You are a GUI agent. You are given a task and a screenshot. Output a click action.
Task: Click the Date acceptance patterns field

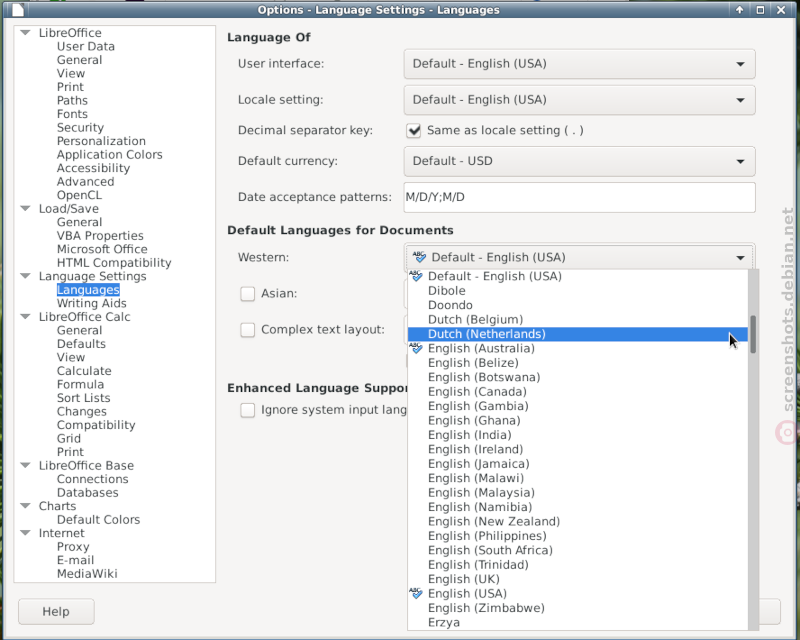point(579,197)
